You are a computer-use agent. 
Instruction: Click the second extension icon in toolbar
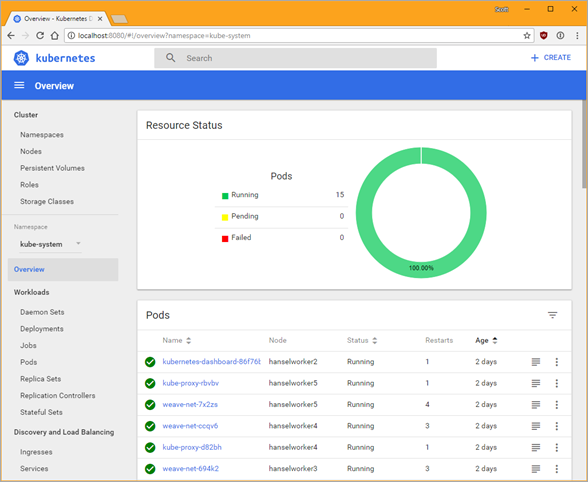560,36
